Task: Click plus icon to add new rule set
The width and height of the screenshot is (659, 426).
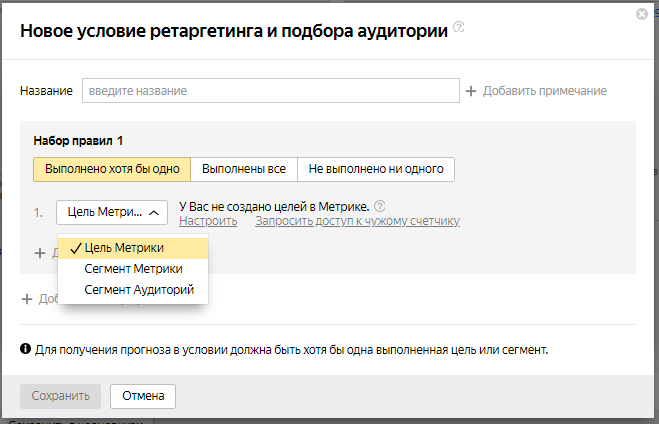Action: 27,299
